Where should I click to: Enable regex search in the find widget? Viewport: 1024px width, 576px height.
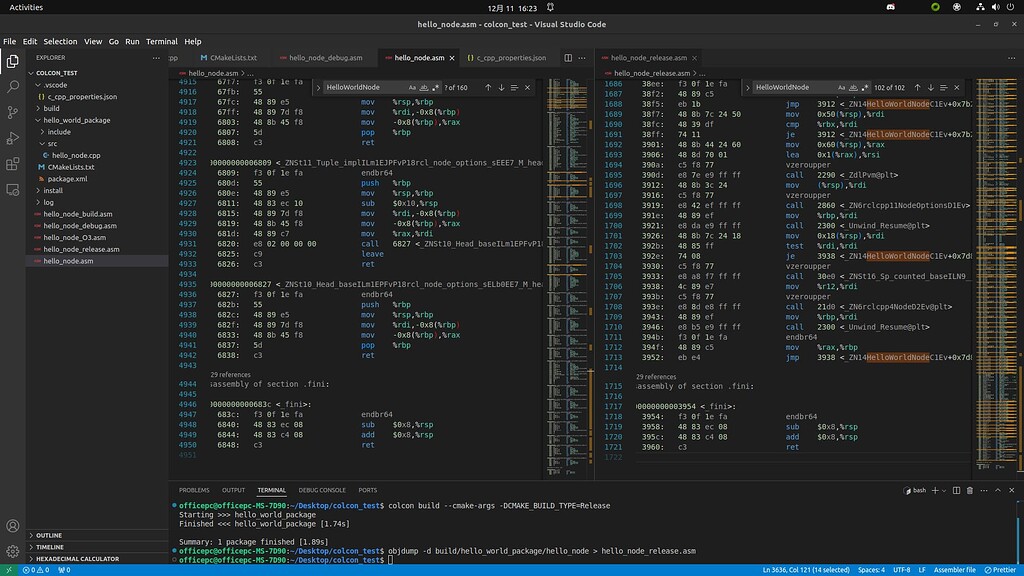tap(435, 87)
